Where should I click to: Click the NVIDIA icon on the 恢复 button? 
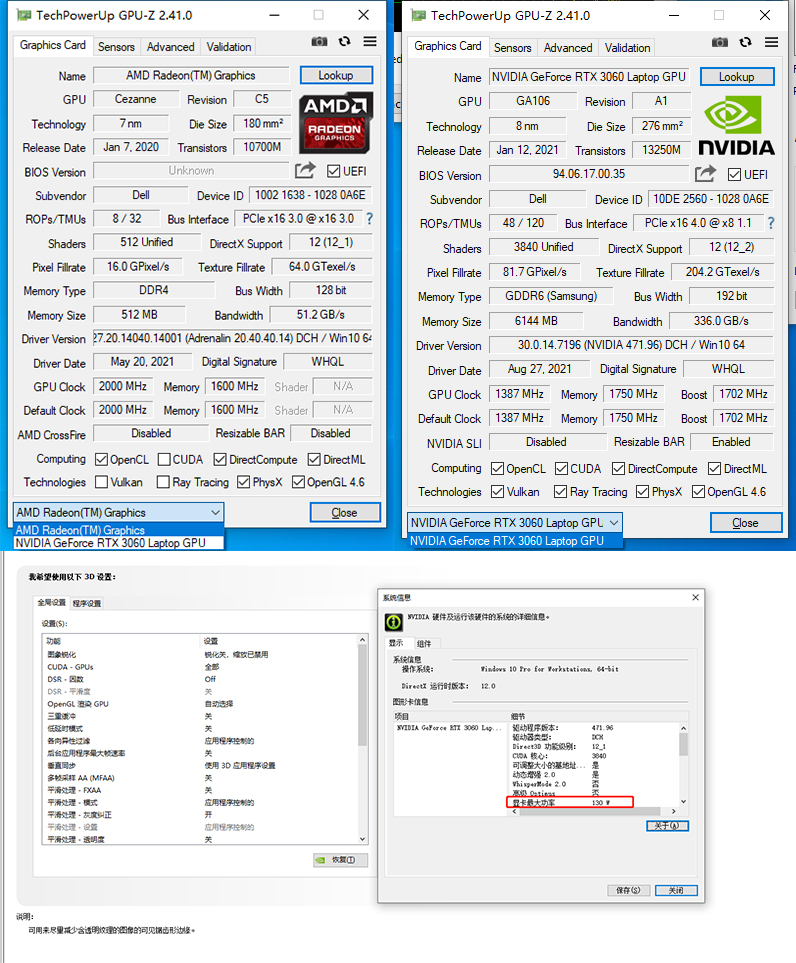320,860
